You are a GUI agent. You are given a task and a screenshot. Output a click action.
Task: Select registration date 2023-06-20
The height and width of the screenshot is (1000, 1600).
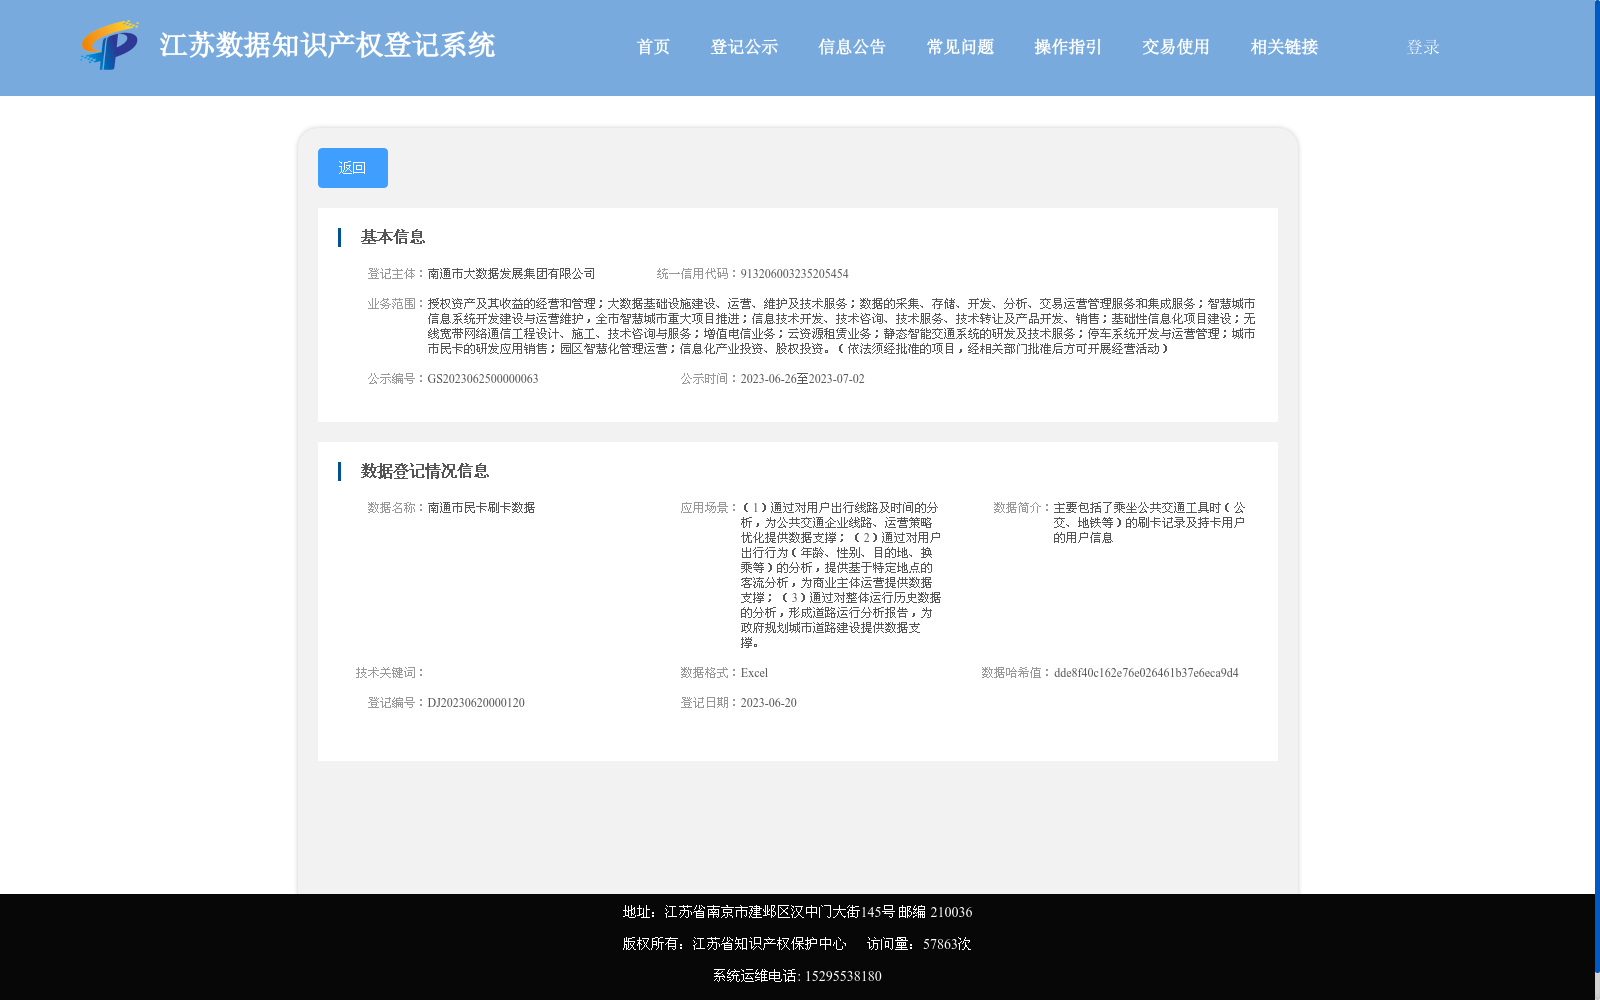pyautogui.click(x=768, y=703)
